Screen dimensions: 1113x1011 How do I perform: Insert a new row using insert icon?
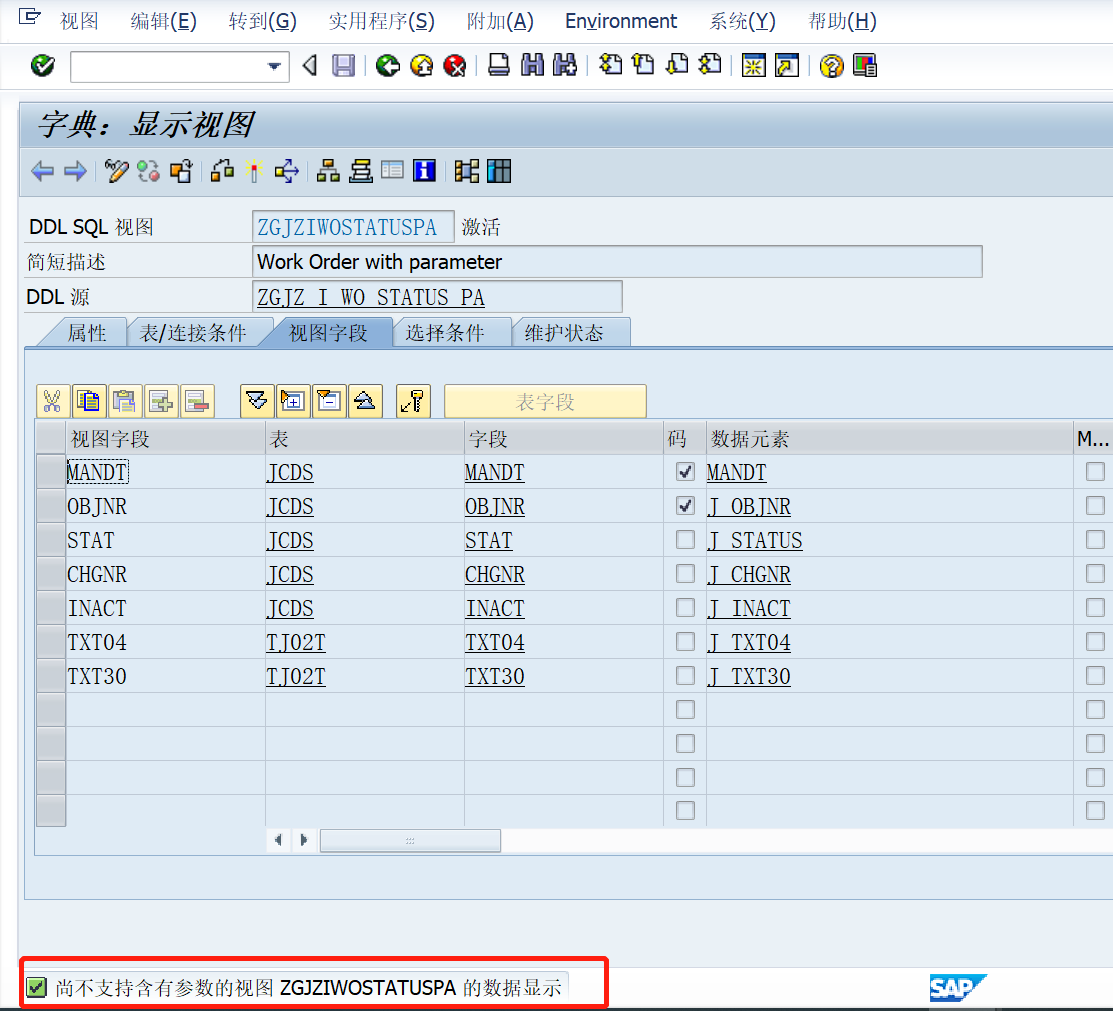(x=160, y=400)
